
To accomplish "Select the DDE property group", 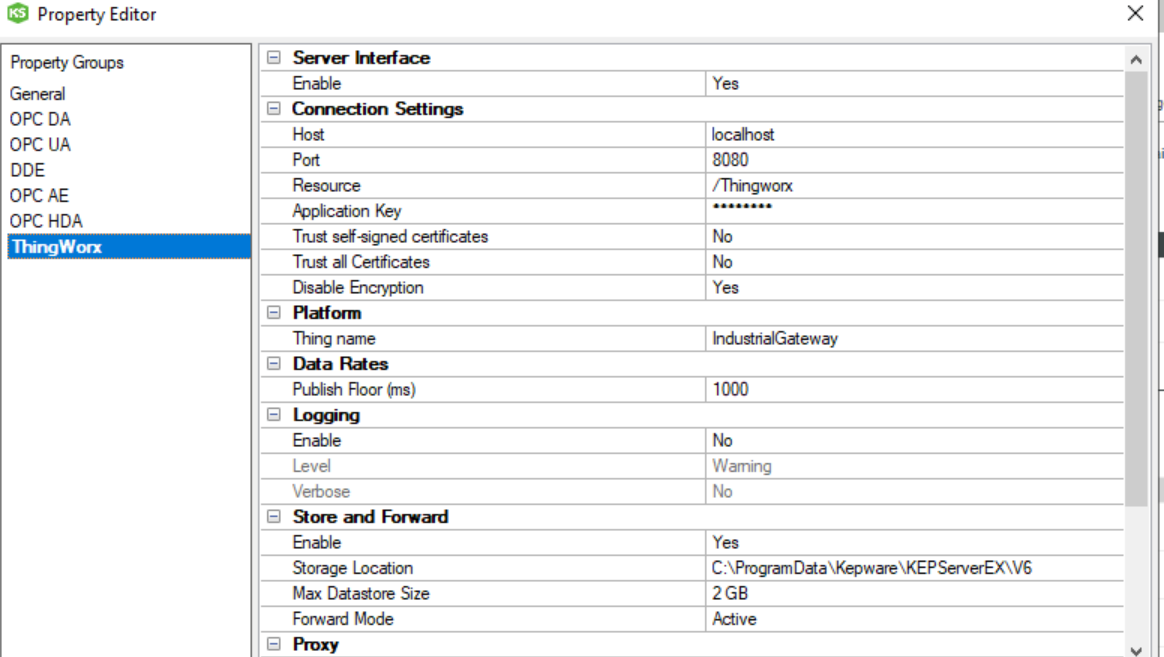I will pos(28,170).
